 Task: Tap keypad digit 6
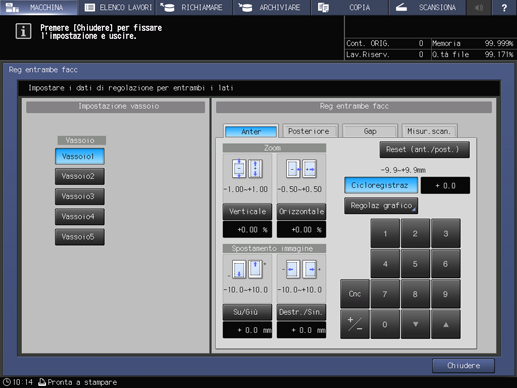446,264
